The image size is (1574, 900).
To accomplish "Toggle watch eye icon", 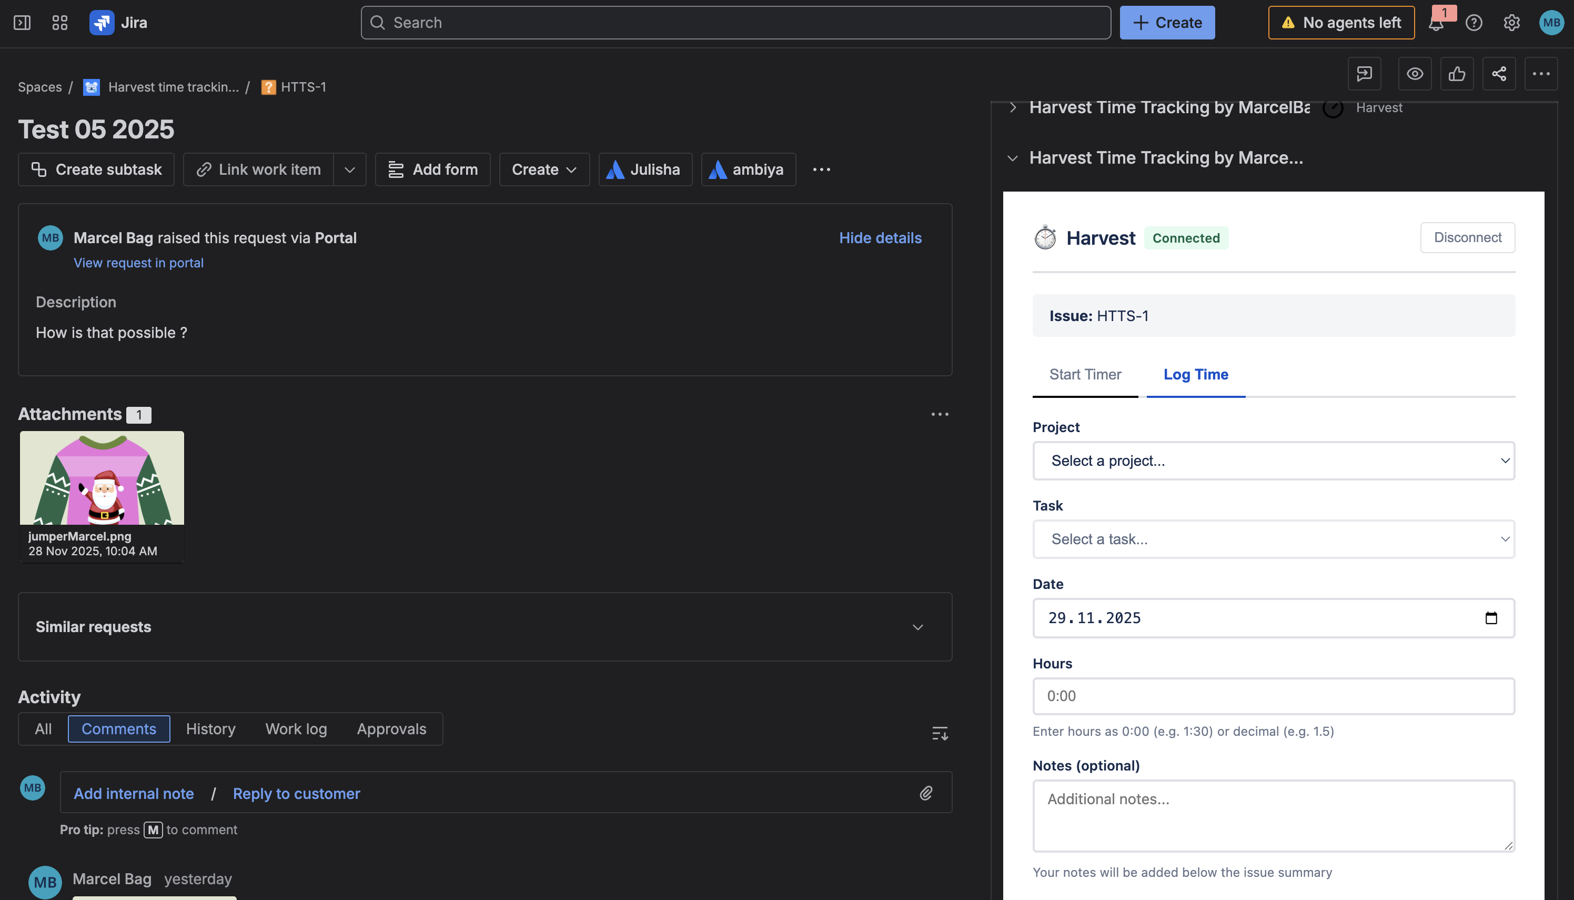I will coord(1415,74).
